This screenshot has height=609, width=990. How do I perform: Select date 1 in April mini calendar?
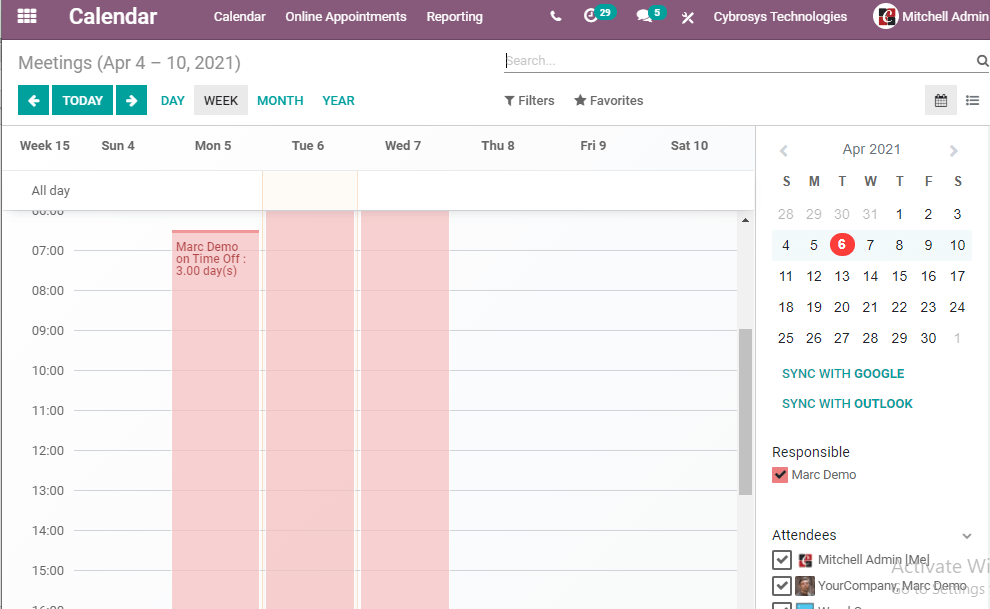tap(899, 214)
